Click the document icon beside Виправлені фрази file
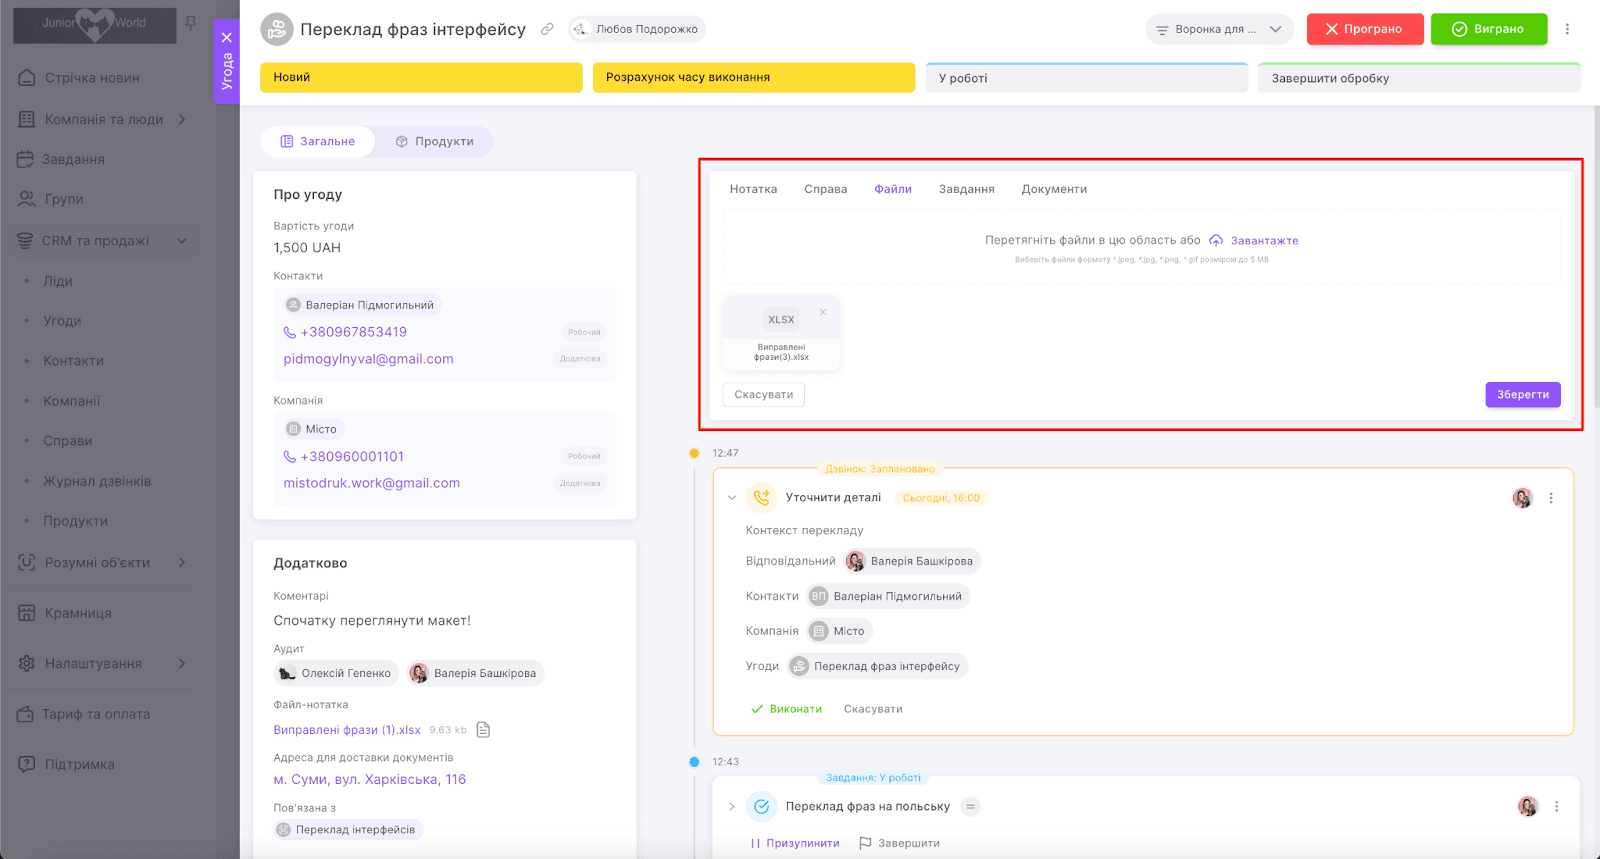1600x859 pixels. pos(483,730)
